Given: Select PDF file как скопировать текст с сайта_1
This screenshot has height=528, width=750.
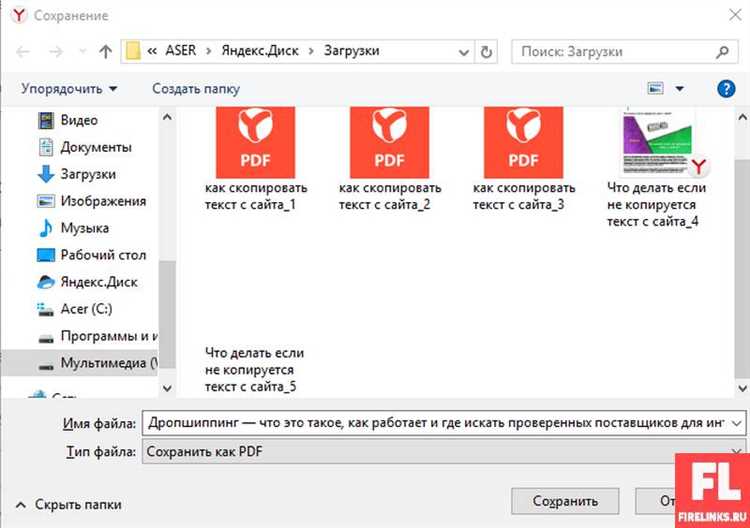Looking at the screenshot, I should coord(255,159).
